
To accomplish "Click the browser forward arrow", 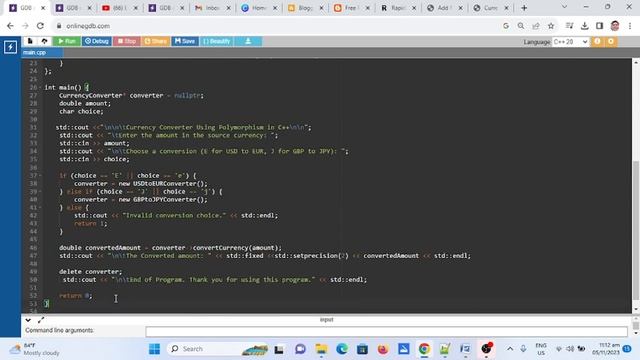I will click(x=25, y=26).
